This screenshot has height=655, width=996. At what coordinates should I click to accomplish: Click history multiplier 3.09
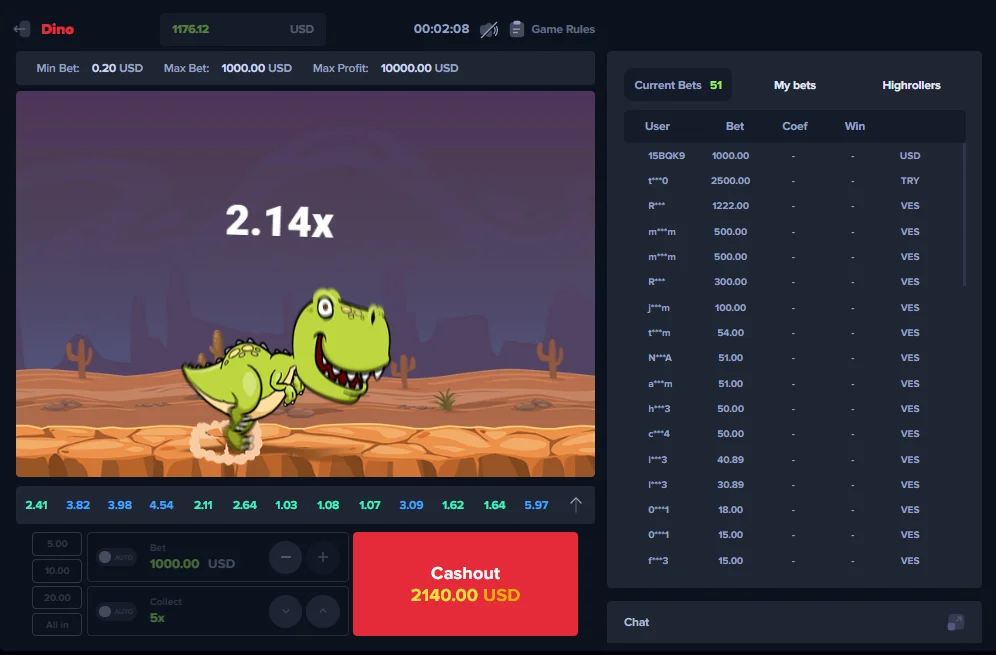pos(411,505)
